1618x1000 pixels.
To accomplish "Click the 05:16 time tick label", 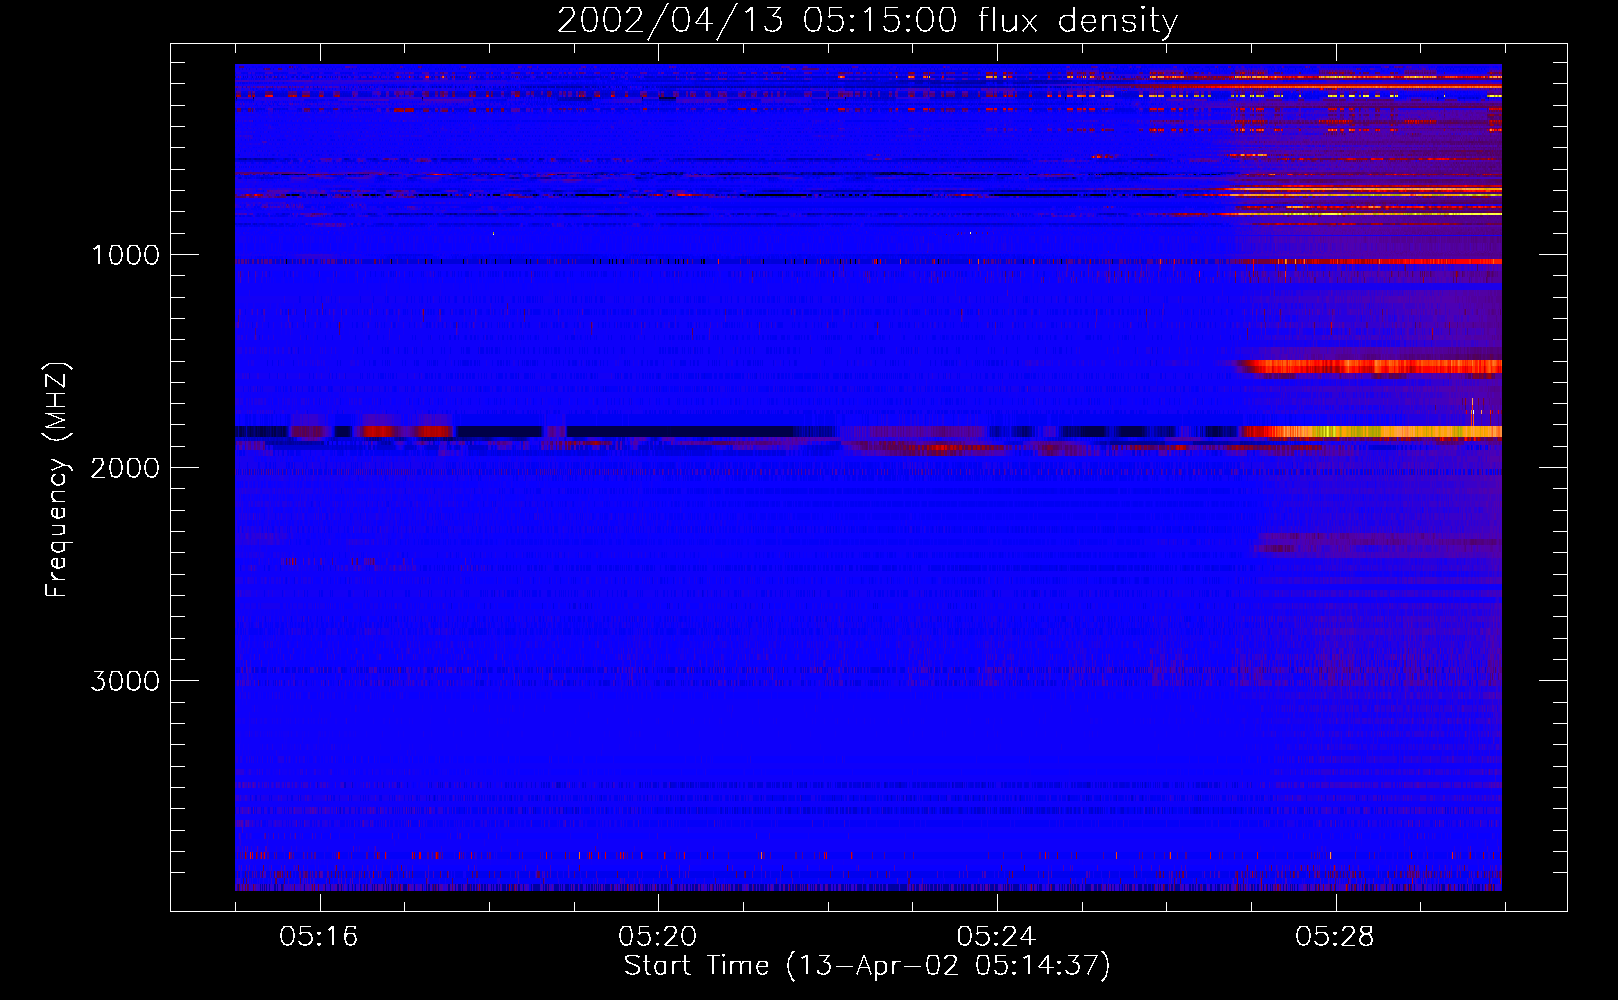I will coord(319,937).
